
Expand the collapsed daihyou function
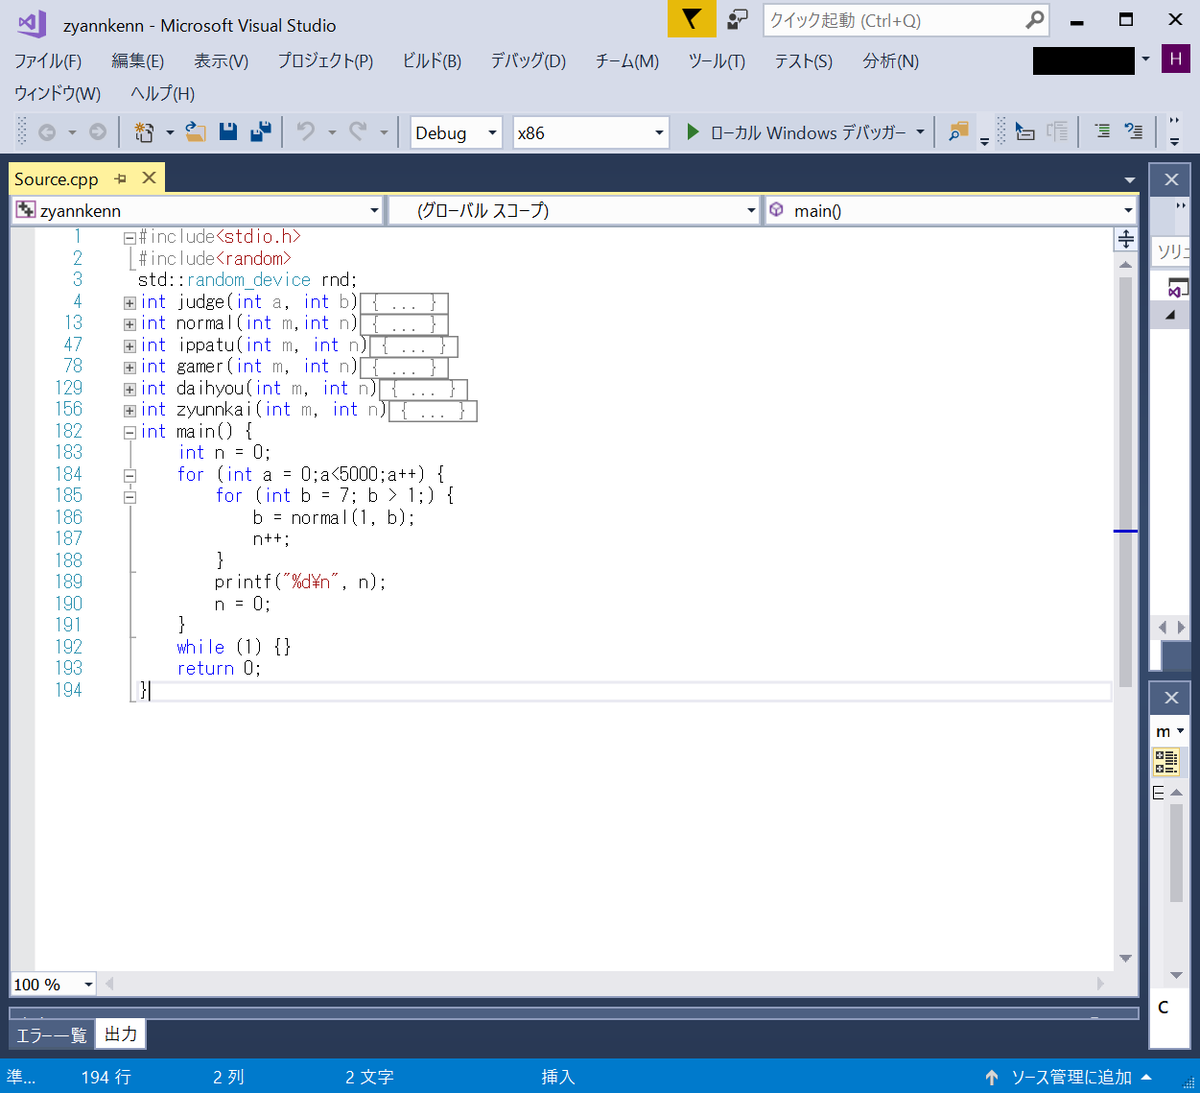130,389
